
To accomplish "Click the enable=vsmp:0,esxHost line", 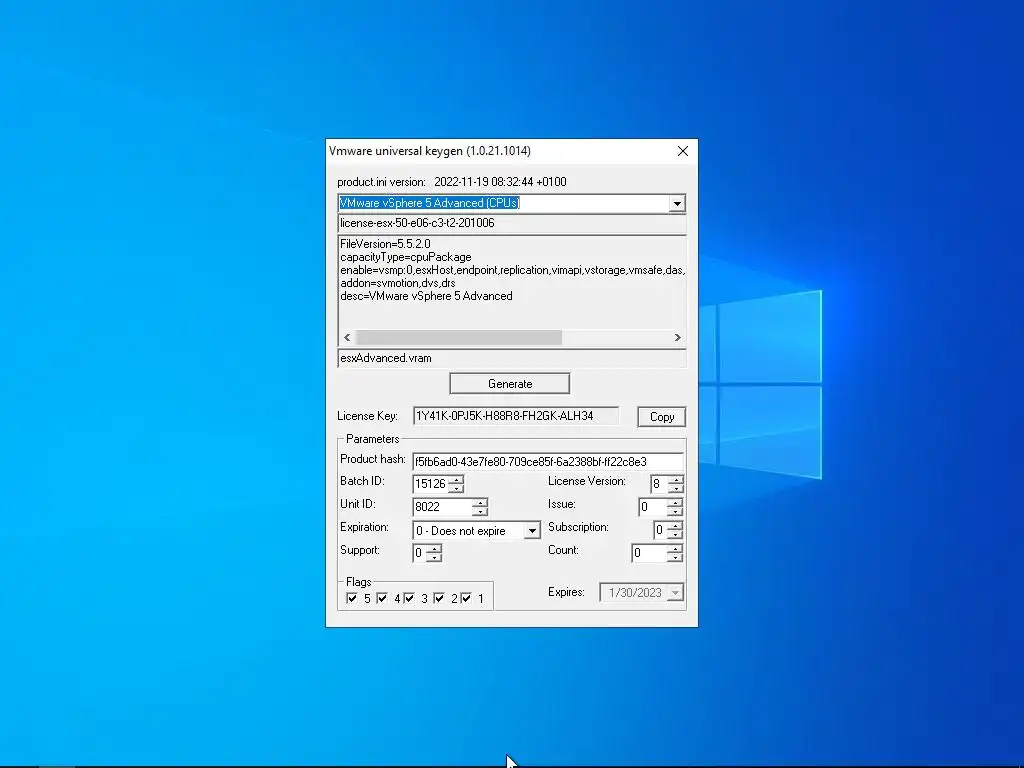I will [x=513, y=270].
